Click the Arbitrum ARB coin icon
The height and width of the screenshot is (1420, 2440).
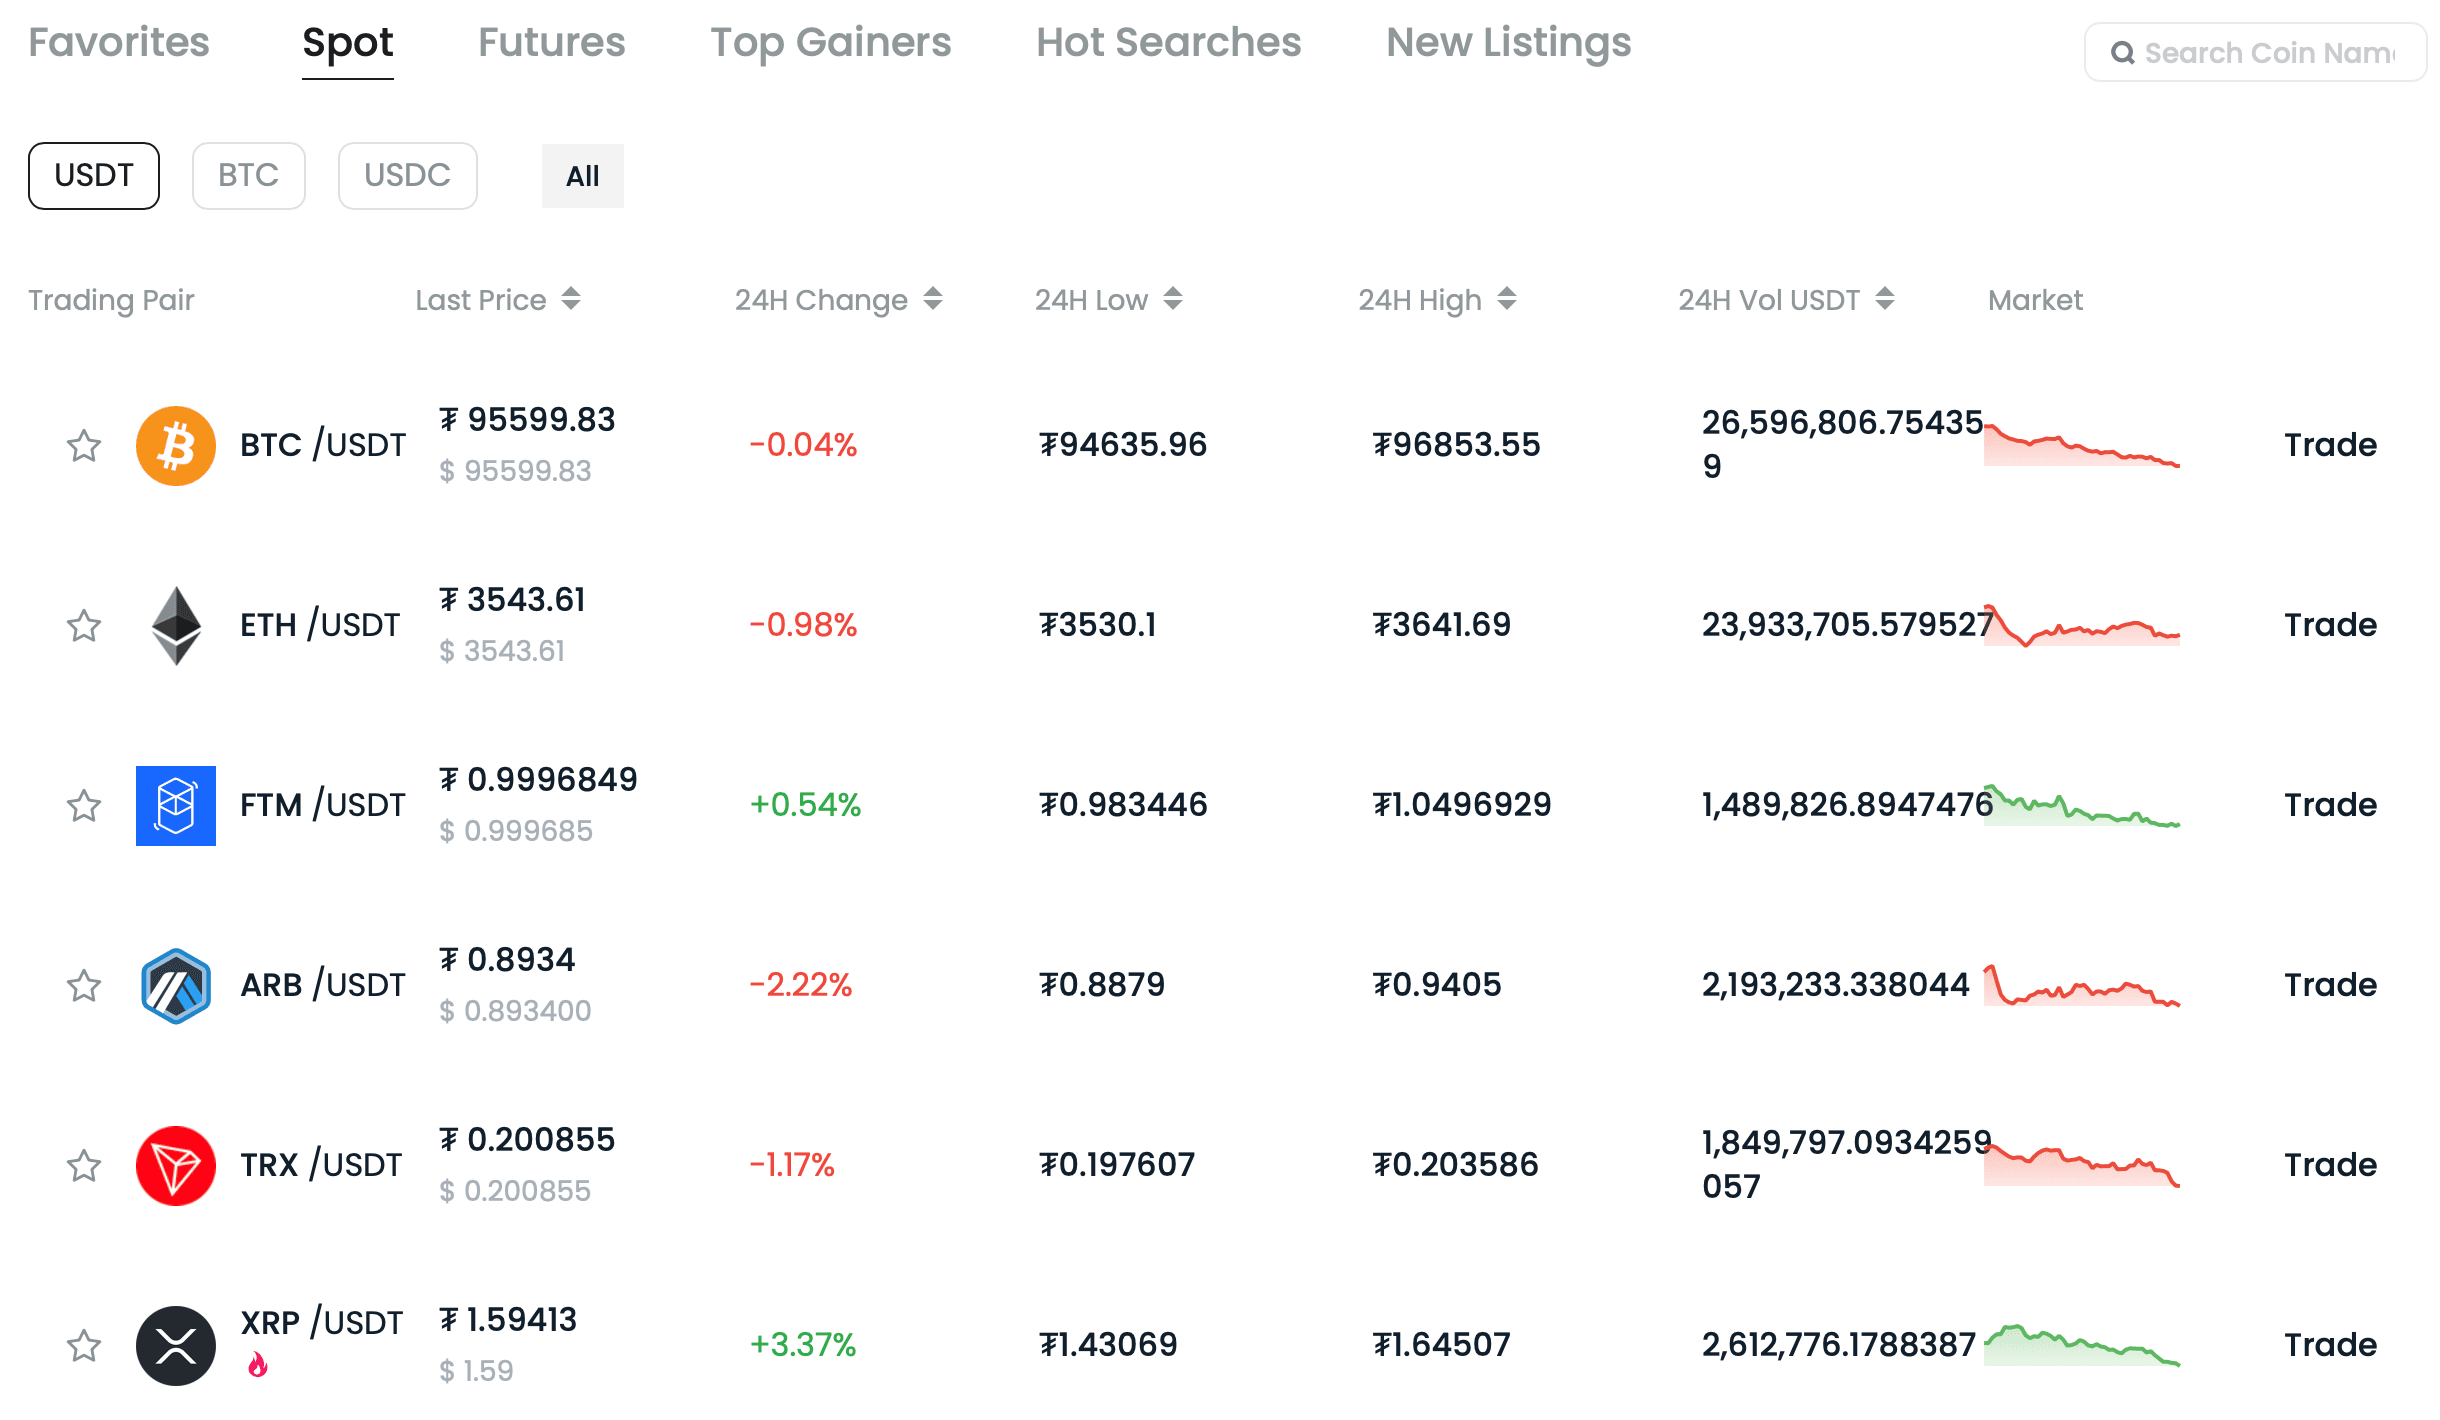click(175, 985)
